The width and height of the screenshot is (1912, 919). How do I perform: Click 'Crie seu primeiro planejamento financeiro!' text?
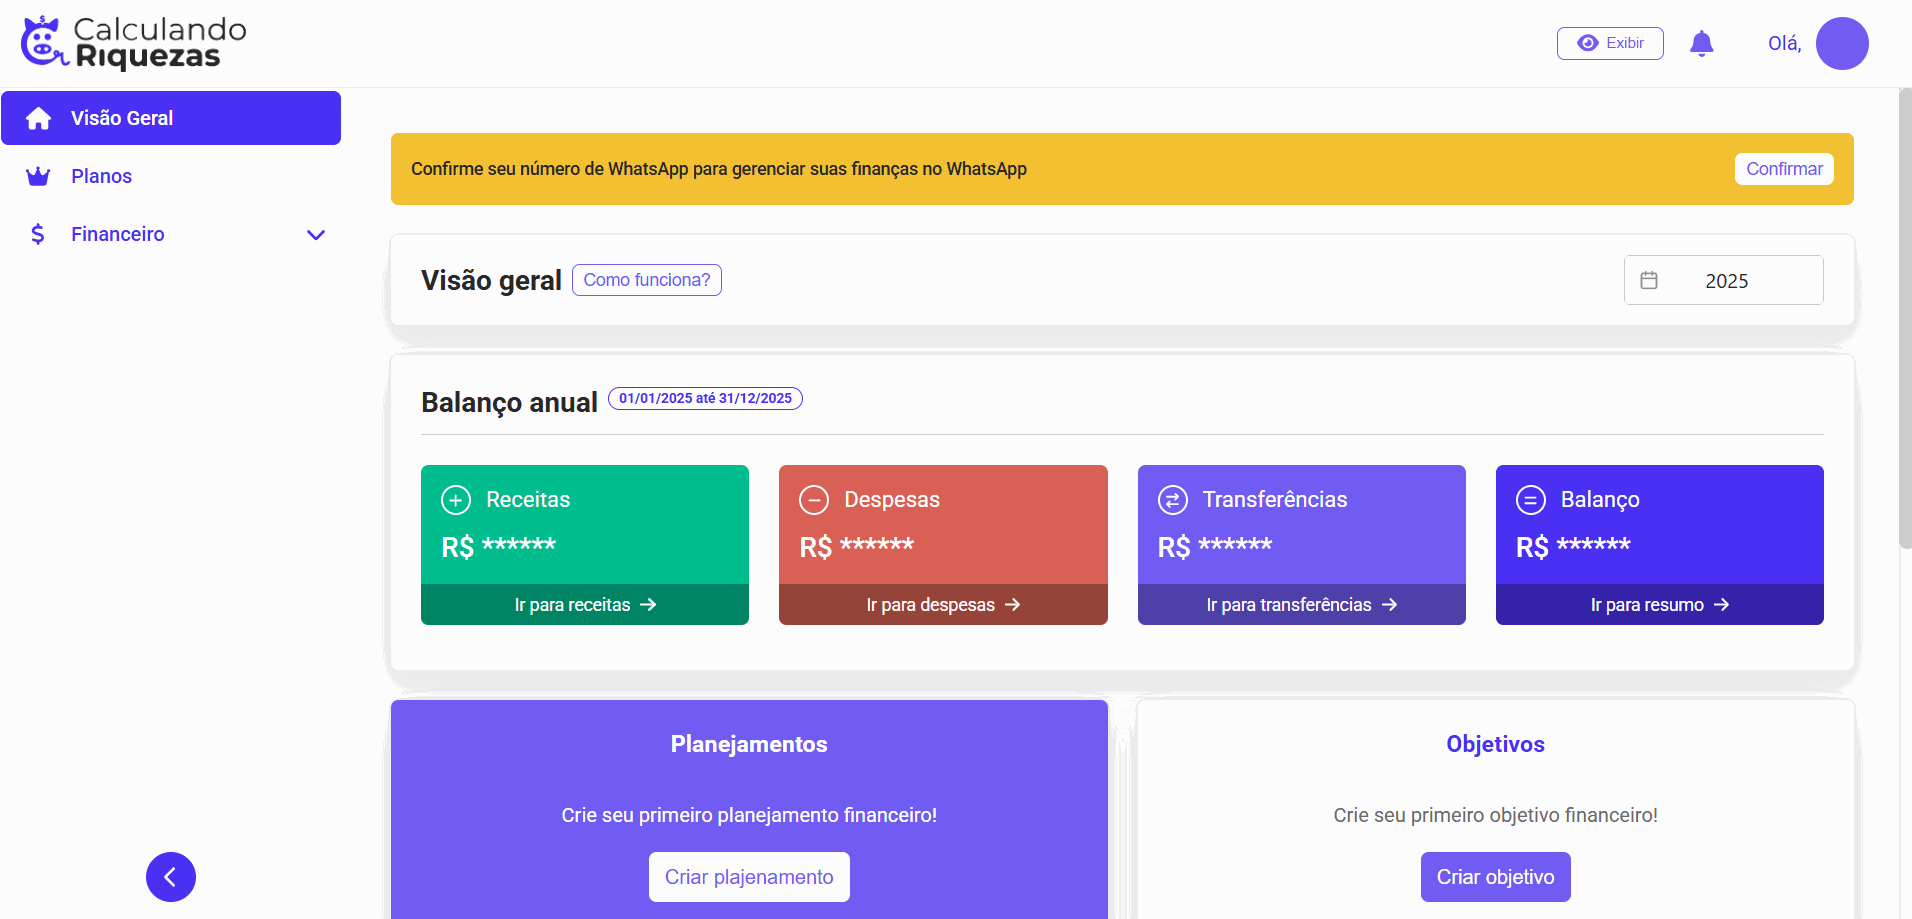pos(749,815)
